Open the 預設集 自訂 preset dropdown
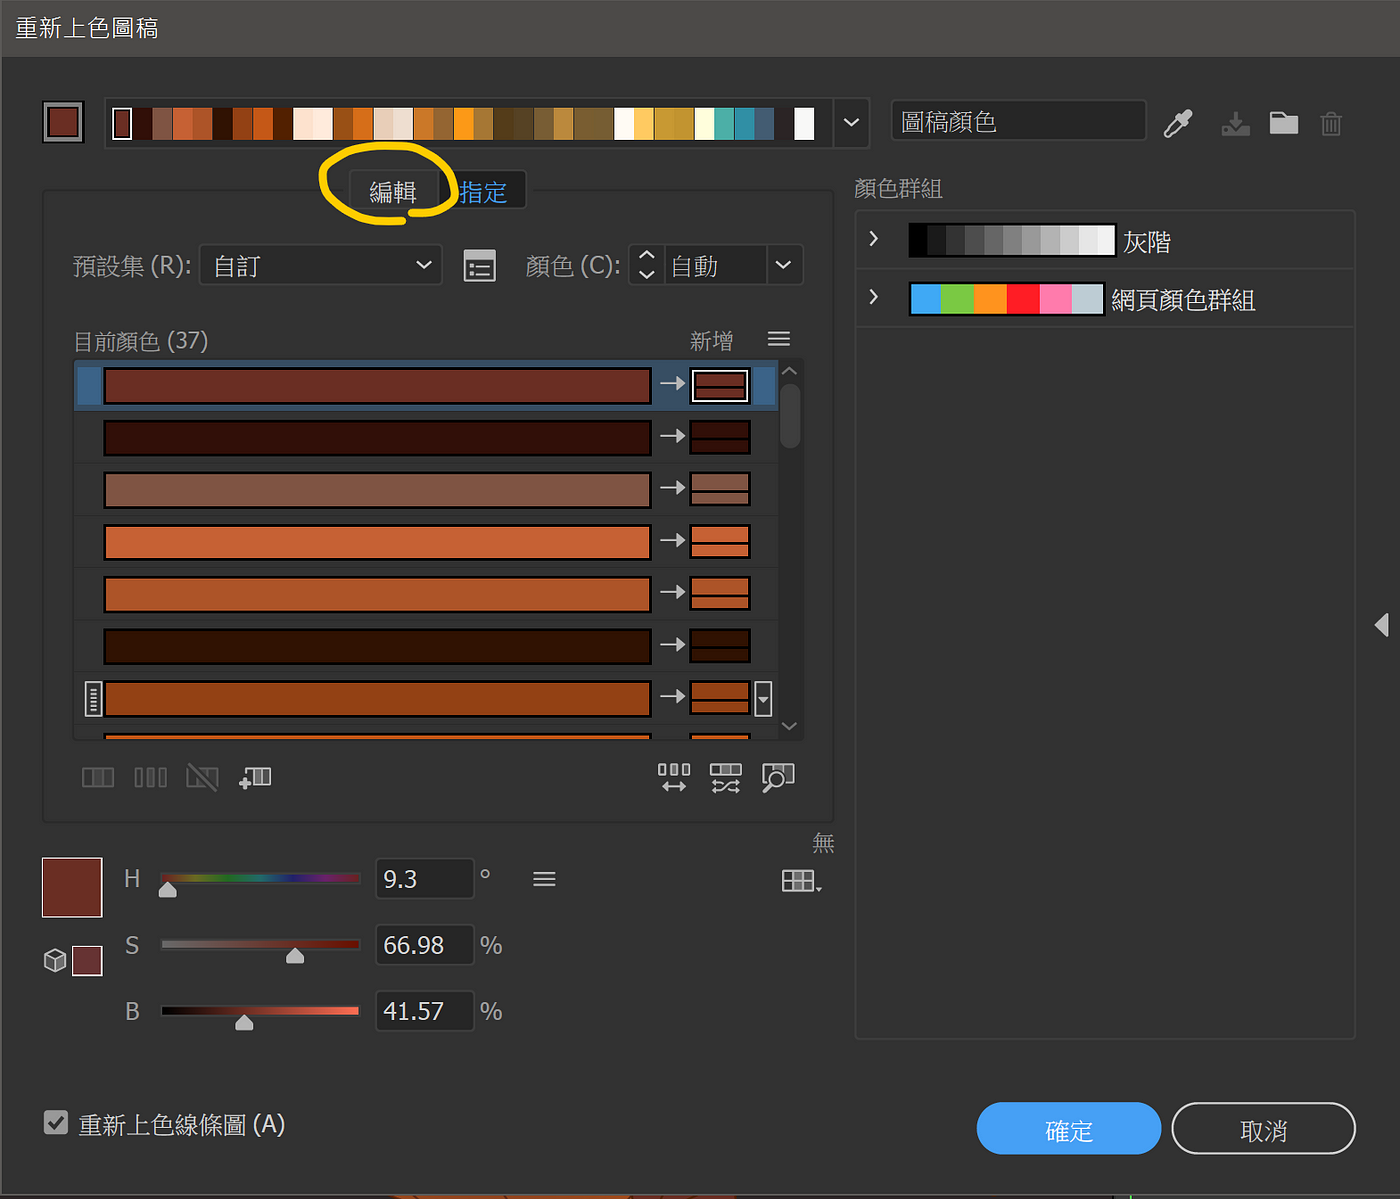Viewport: 1400px width, 1199px height. (321, 265)
